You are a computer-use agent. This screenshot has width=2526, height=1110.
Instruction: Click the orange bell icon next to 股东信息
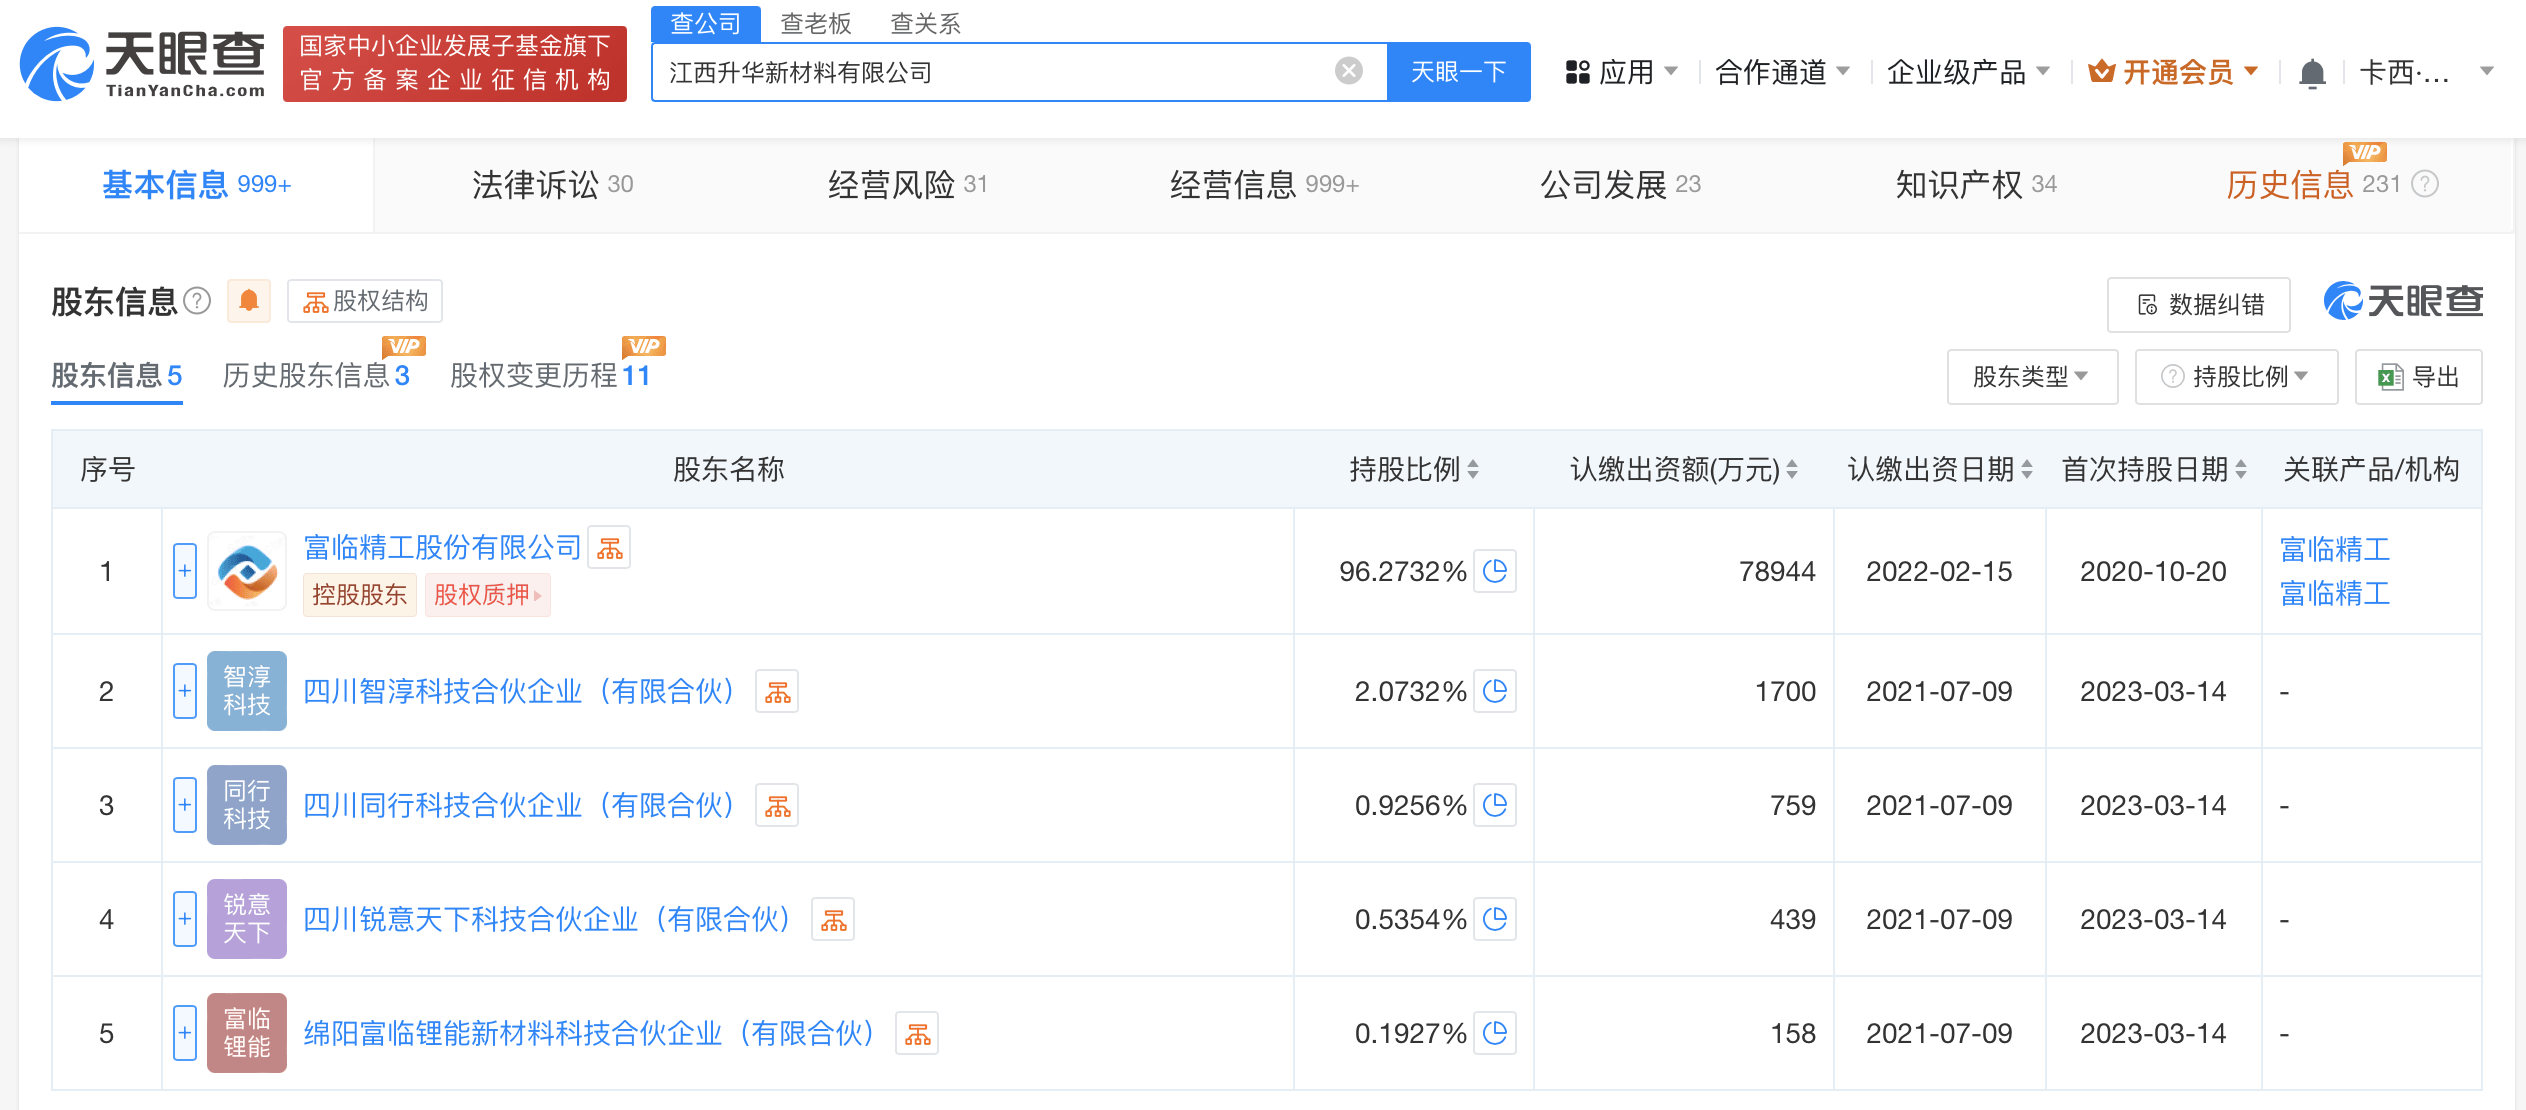249,301
